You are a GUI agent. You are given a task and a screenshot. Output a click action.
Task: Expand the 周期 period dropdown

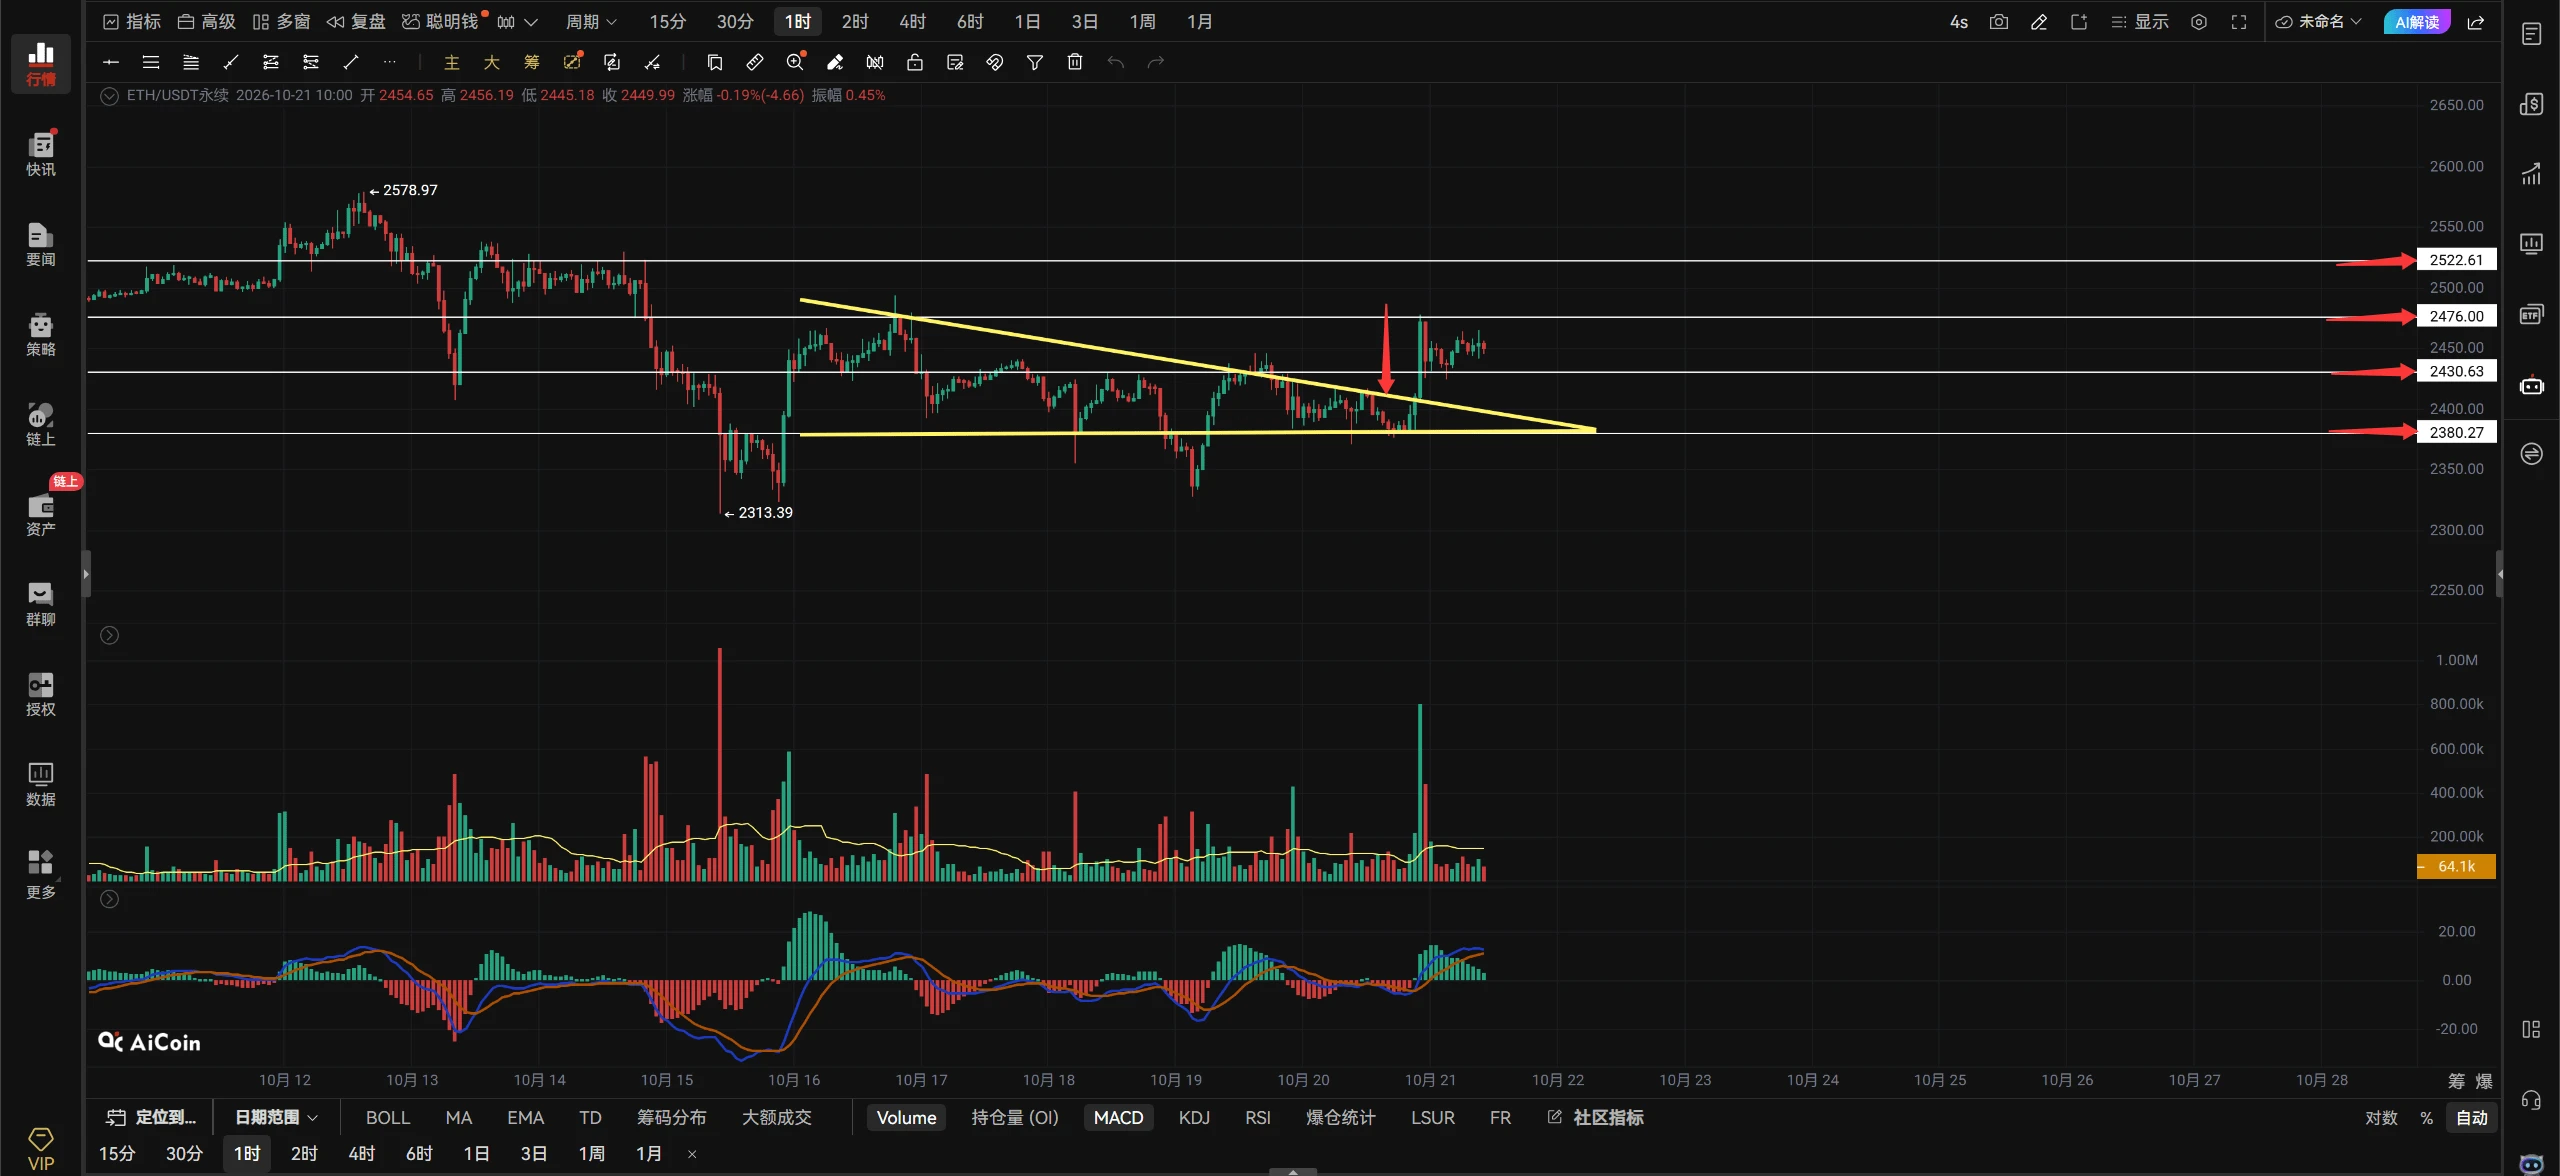[591, 22]
